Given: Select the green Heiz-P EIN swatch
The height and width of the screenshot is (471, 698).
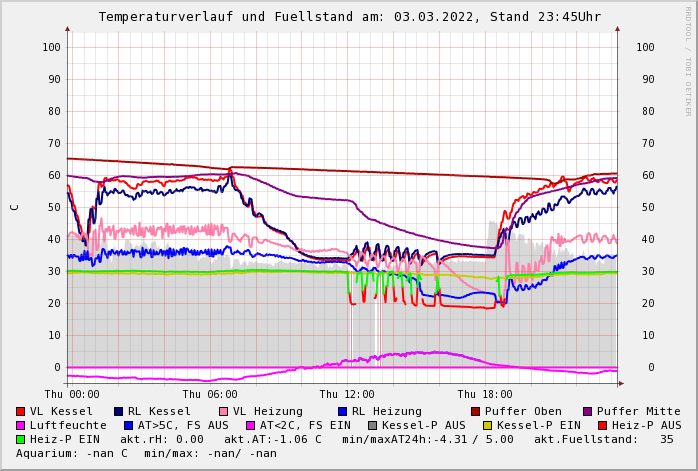Looking at the screenshot, I should (x=21, y=439).
